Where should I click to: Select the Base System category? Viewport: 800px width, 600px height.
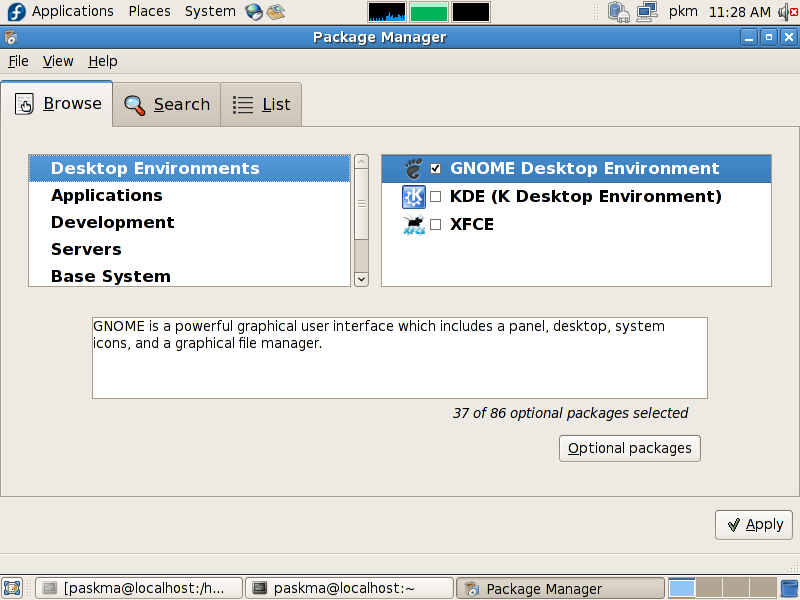(x=189, y=276)
